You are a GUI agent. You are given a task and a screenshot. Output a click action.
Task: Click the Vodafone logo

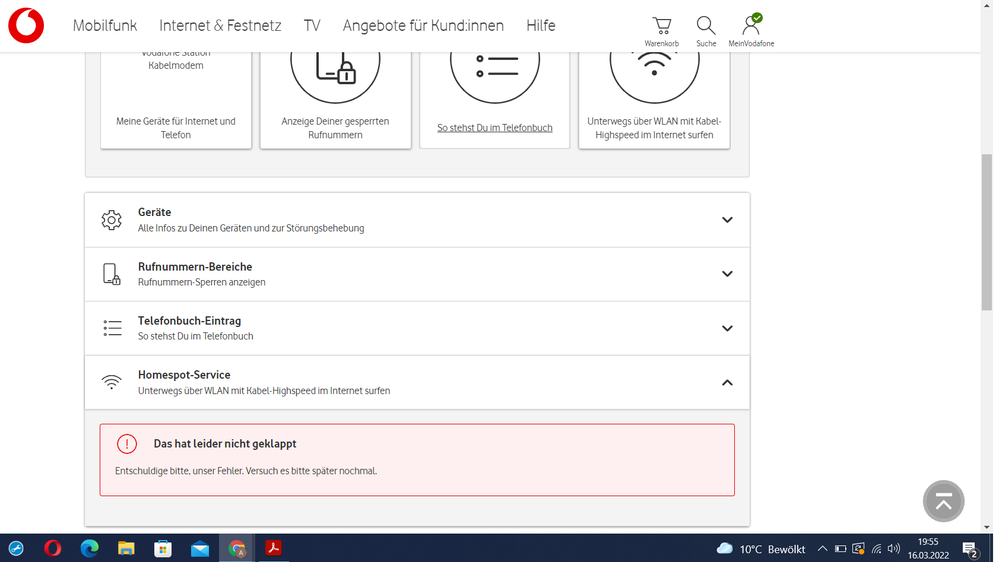pyautogui.click(x=26, y=25)
